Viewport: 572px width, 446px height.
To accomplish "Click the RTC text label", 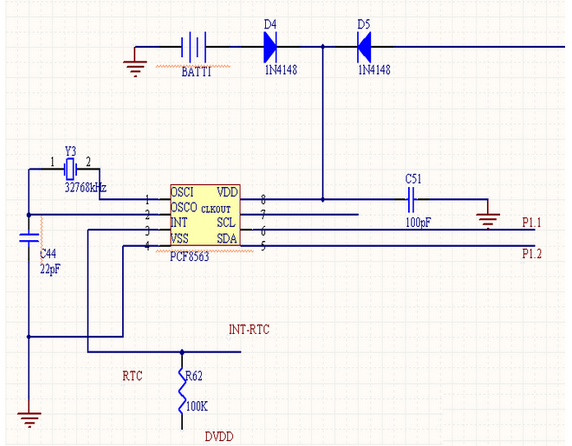I will (132, 376).
